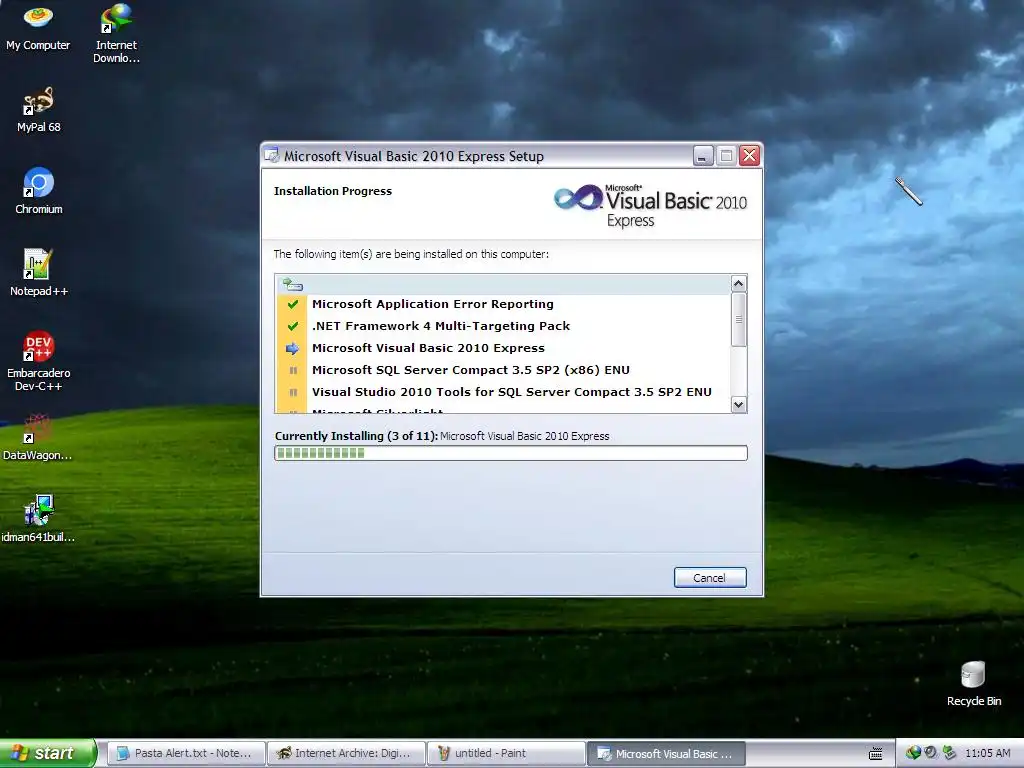This screenshot has height=768, width=1024.
Task: Cancel the Visual Basic installation
Action: [x=710, y=577]
